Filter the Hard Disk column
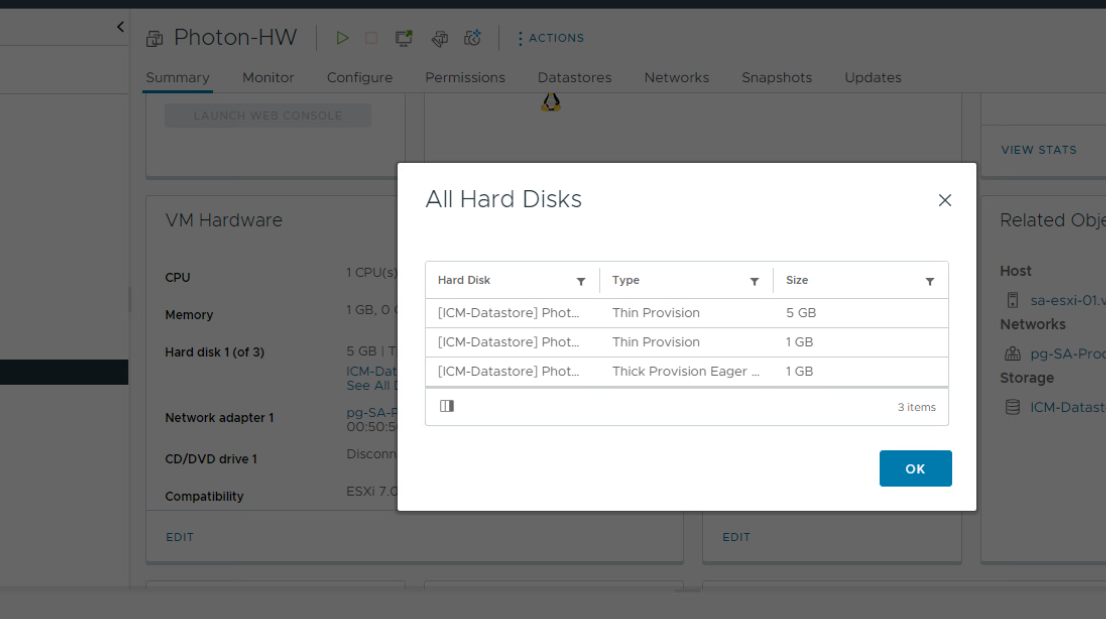 pos(581,281)
